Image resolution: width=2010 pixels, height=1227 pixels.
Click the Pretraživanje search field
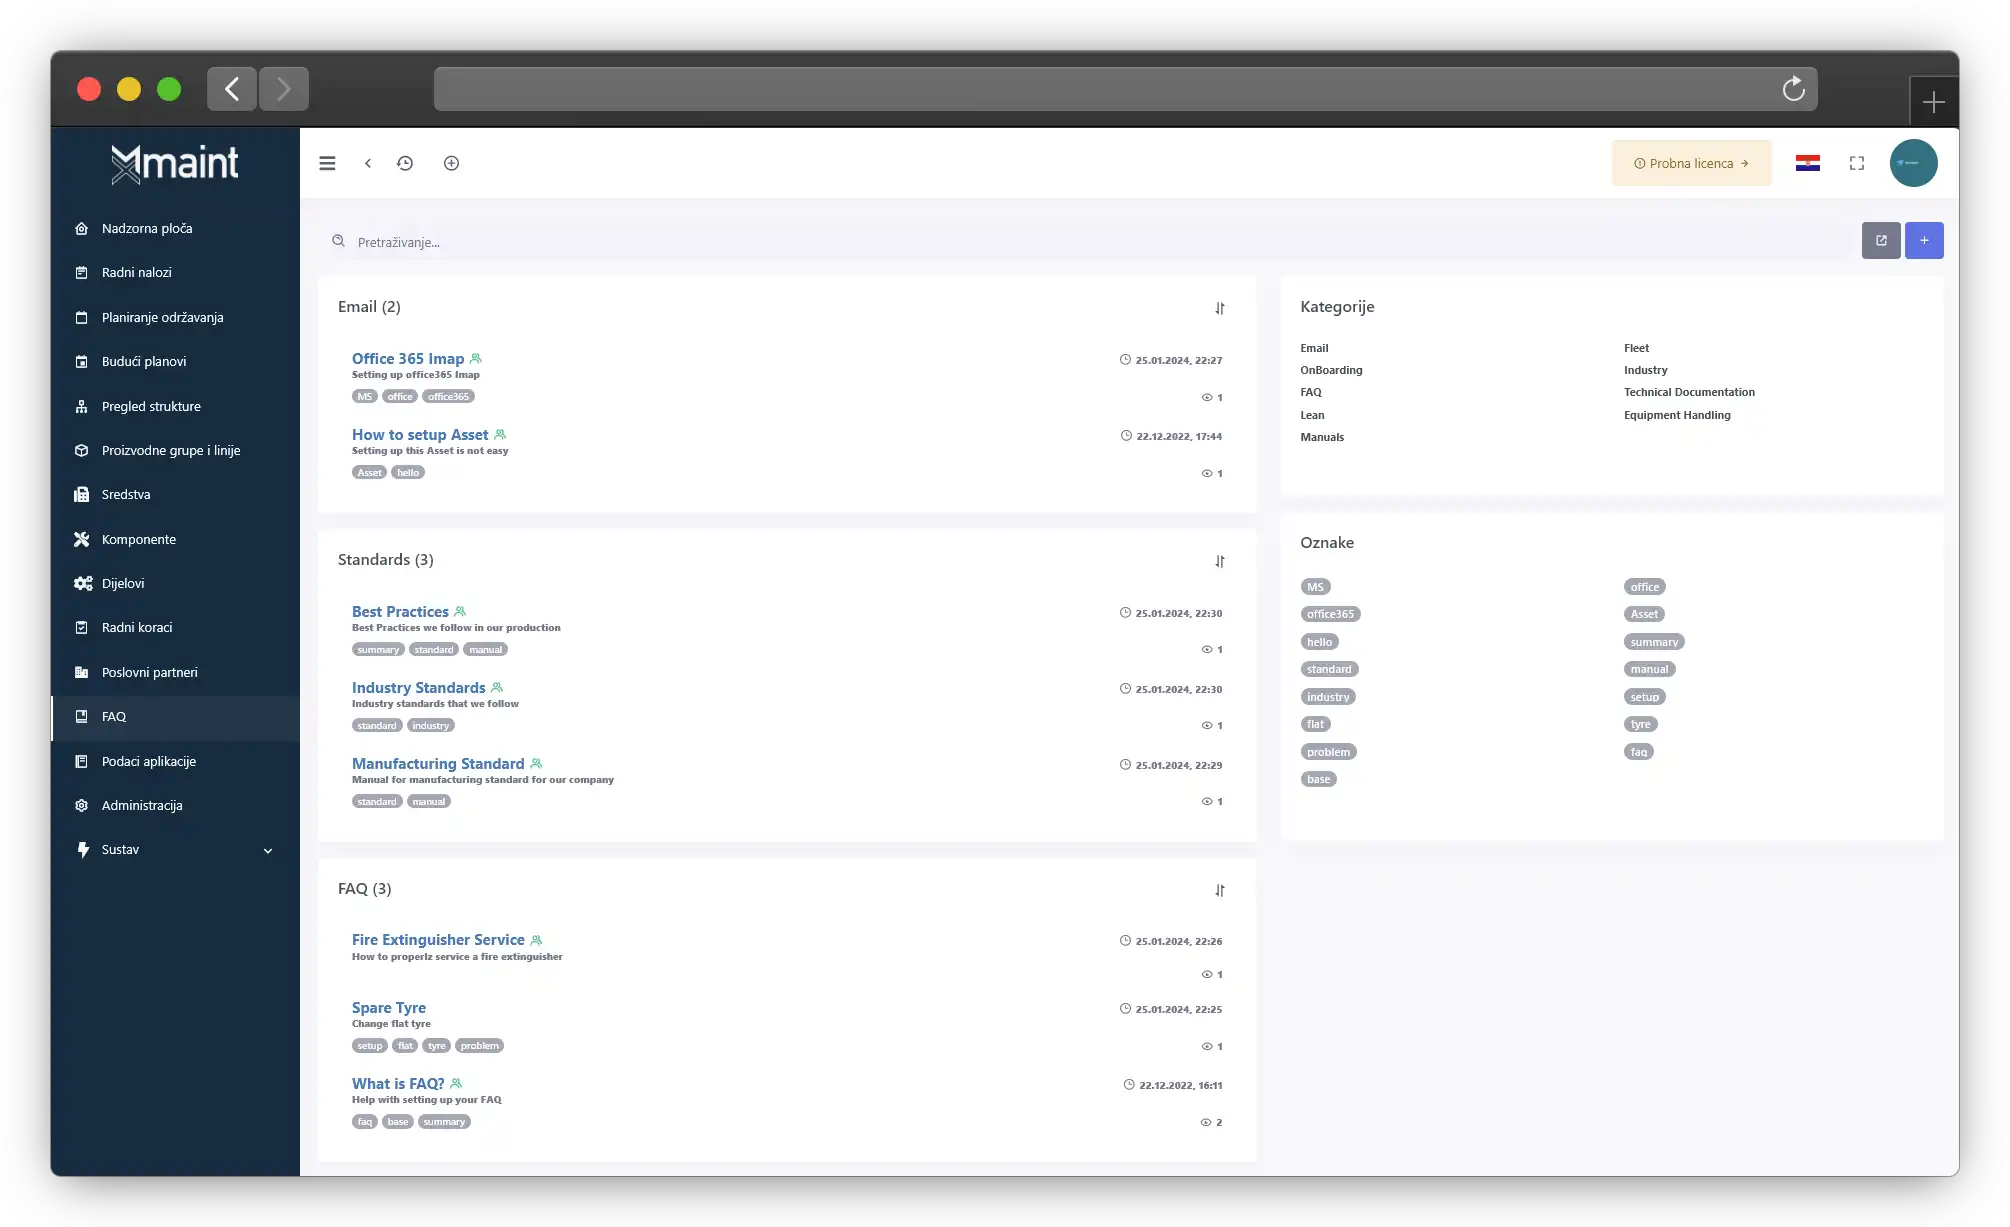tap(1090, 242)
